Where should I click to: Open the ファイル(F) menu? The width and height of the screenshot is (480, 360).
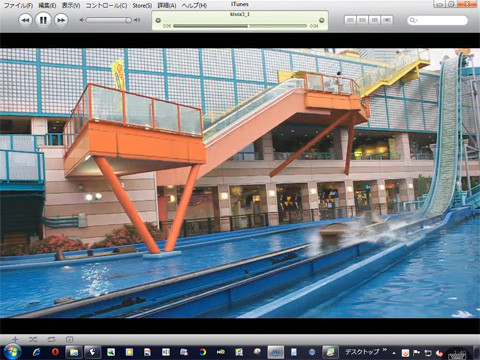18,5
